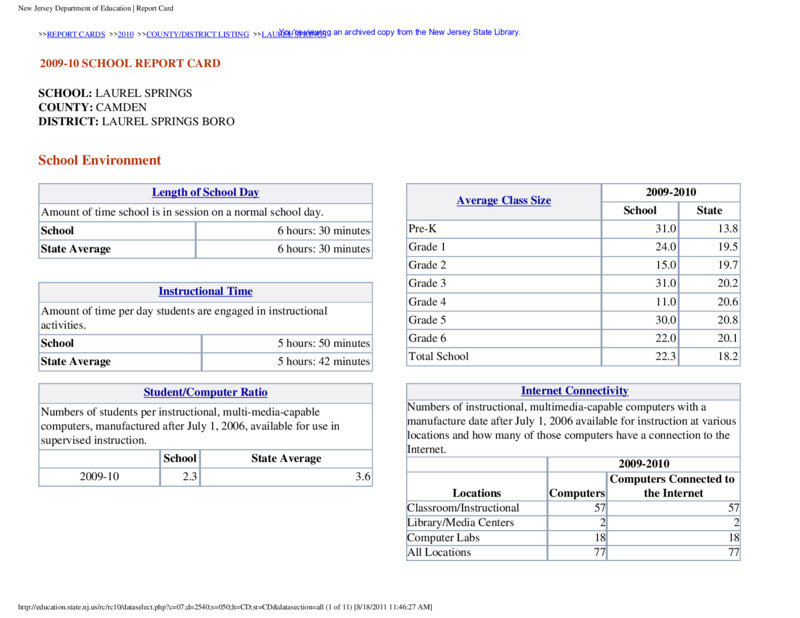Click the School row's '6 hours: 30 minutes' value
Image resolution: width=800 pixels, height=618 pixels.
click(323, 231)
